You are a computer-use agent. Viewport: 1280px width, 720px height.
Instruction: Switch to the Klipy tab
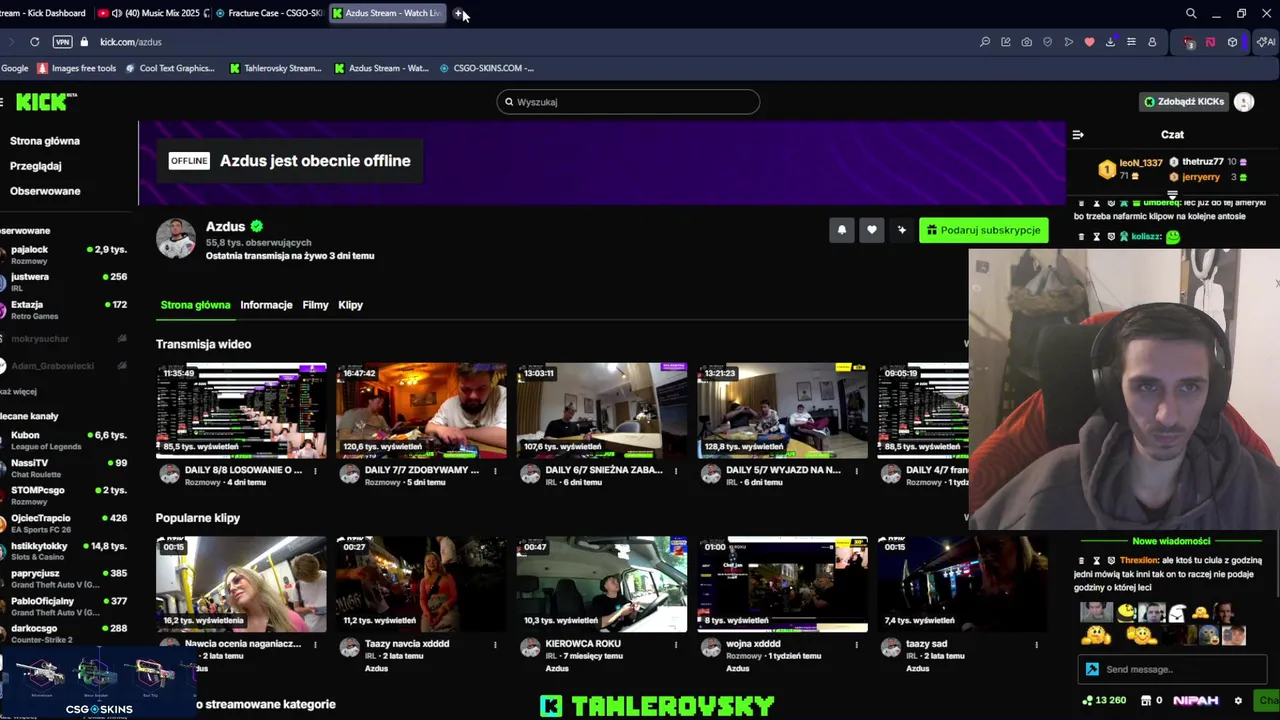350,305
